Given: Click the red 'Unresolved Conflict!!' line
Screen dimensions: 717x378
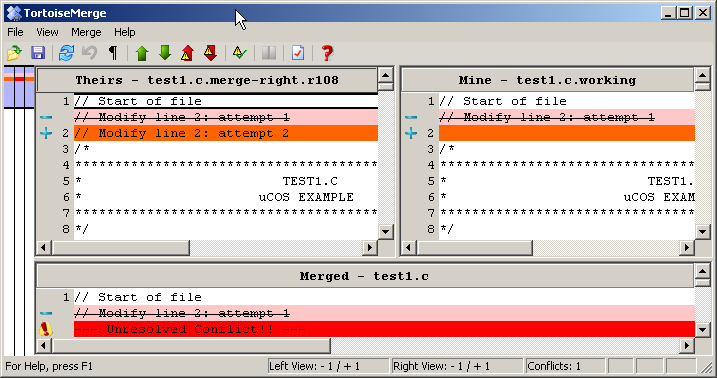Looking at the screenshot, I should (x=384, y=329).
